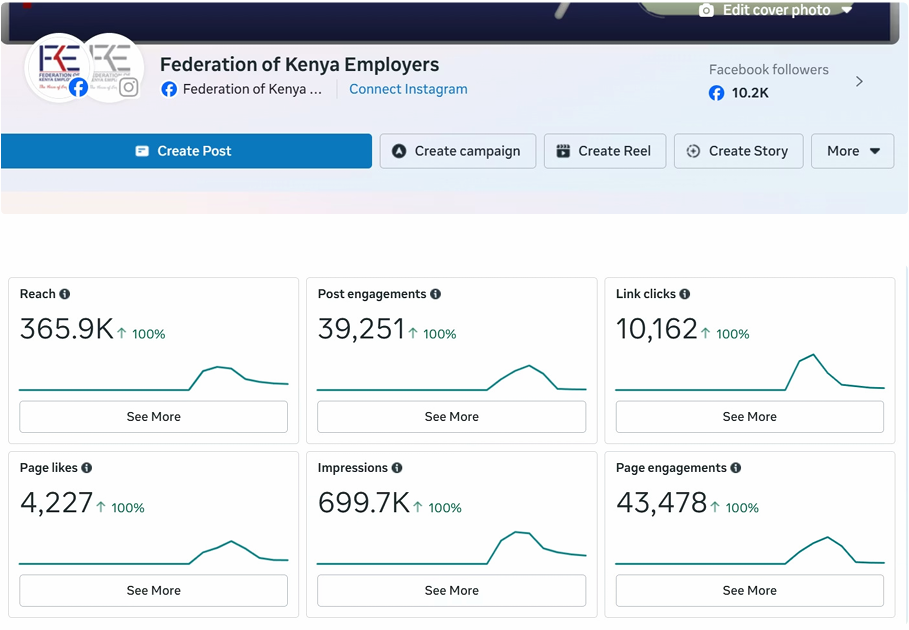
Task: Click the Create campaign button
Action: tap(458, 151)
